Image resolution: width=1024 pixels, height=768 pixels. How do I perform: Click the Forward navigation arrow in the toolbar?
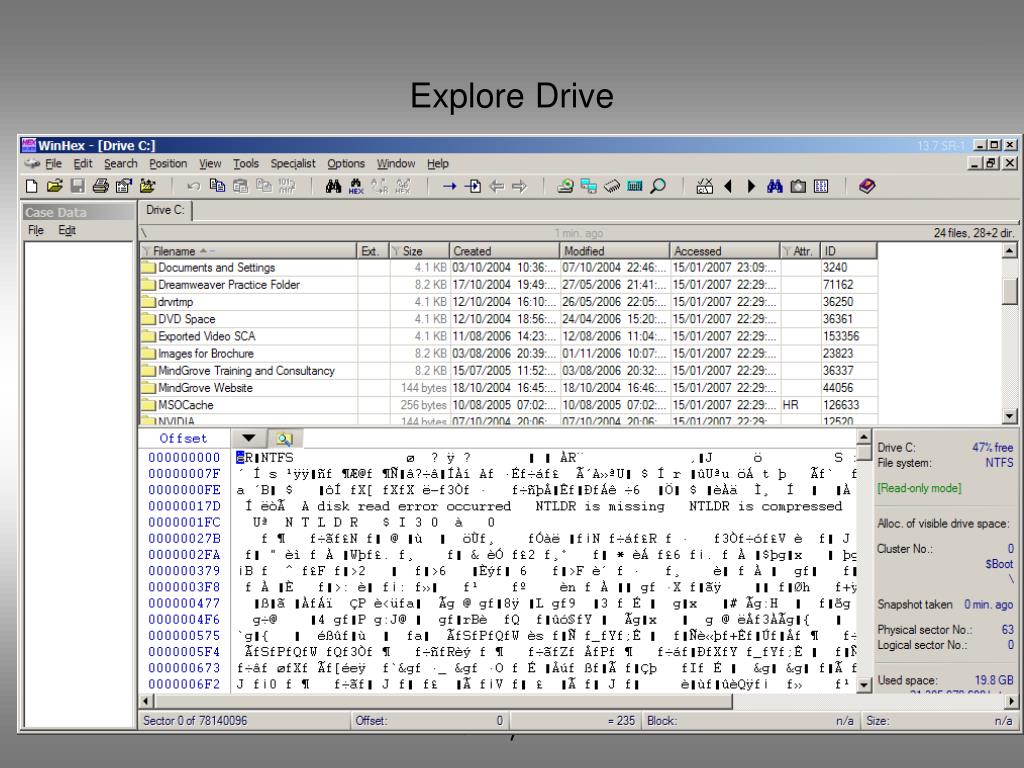click(519, 187)
